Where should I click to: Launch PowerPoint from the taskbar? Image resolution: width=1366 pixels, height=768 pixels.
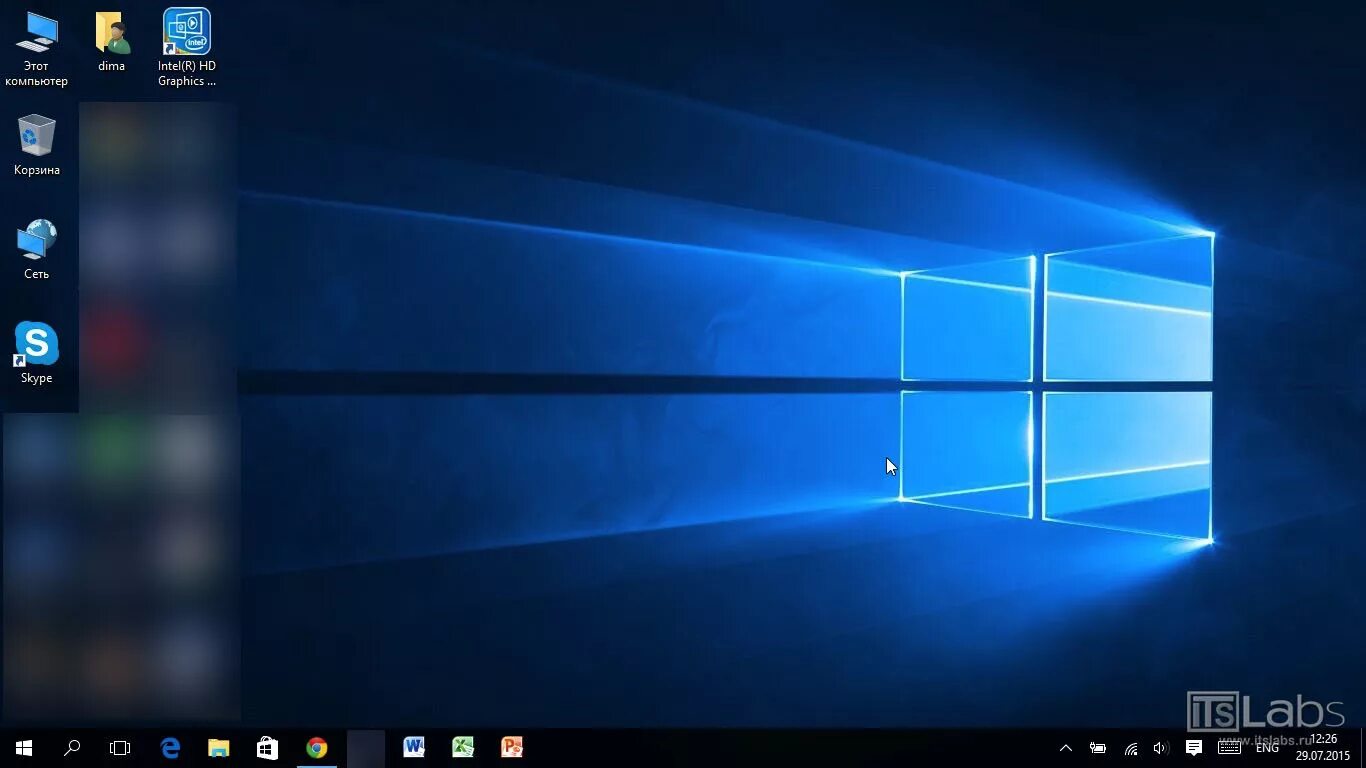pos(512,748)
